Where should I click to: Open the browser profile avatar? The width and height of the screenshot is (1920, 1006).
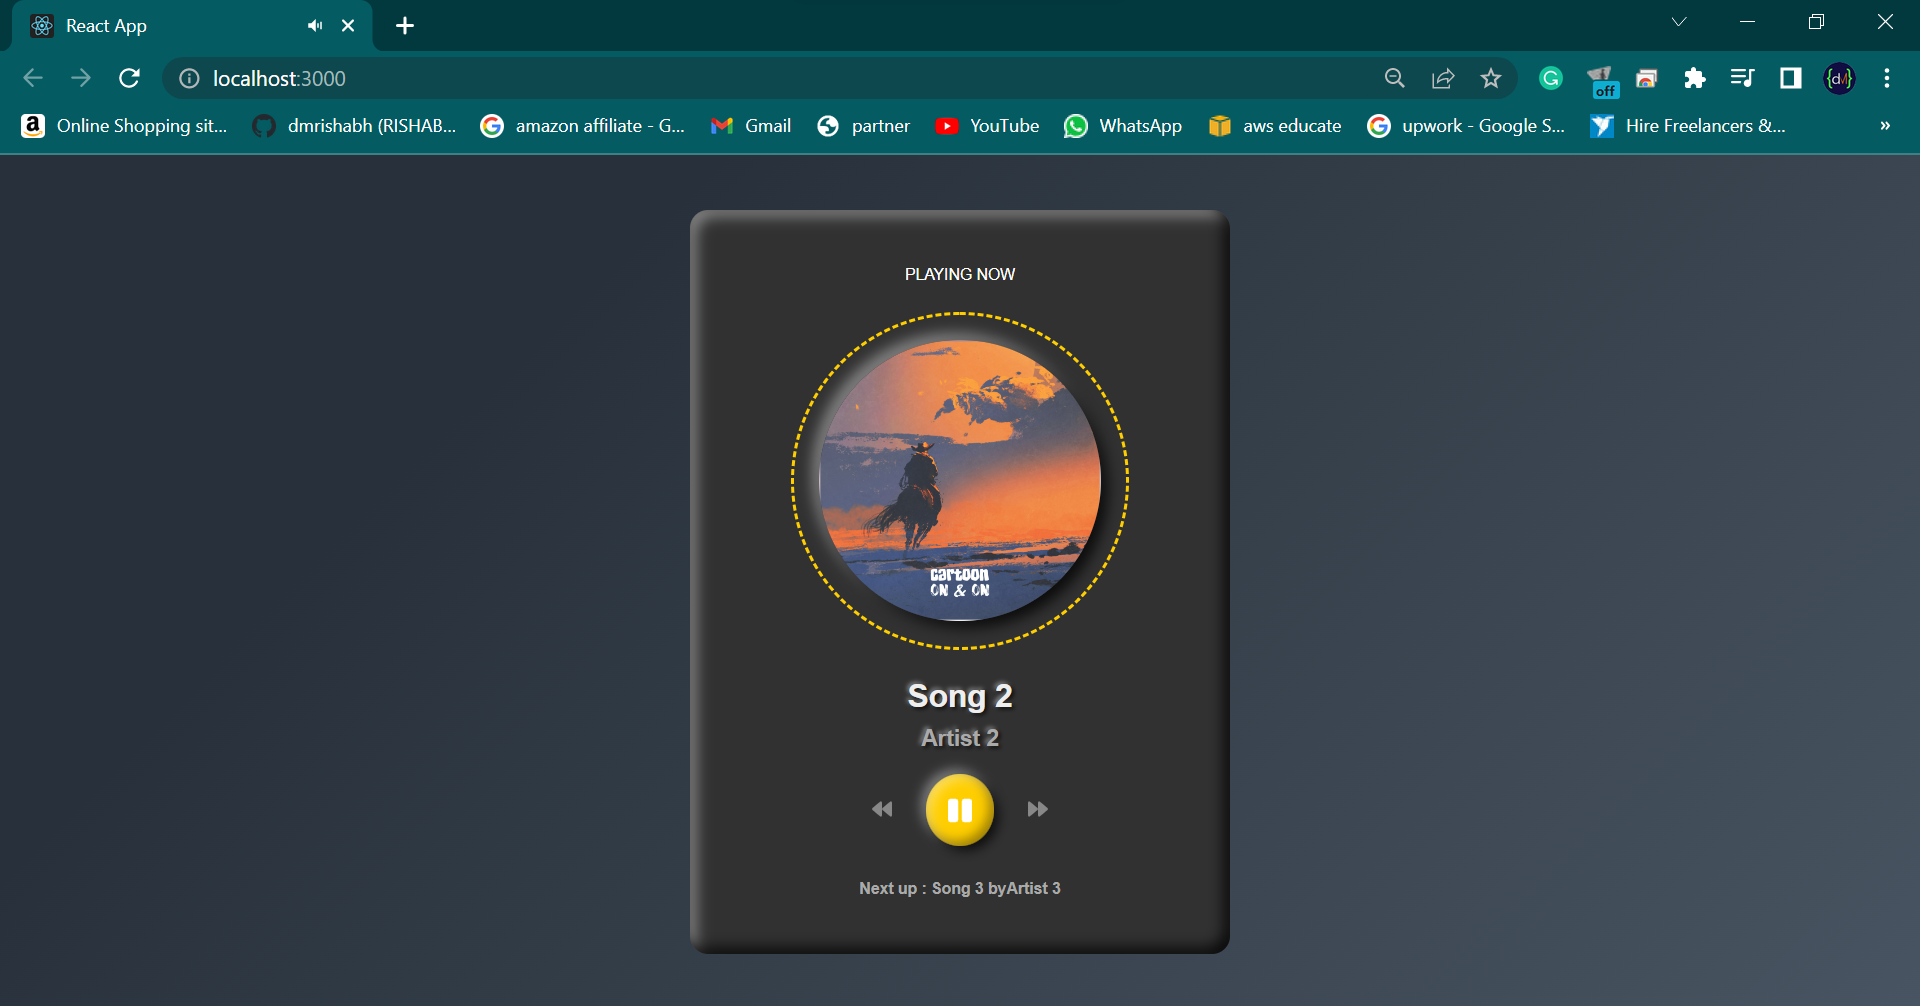(x=1840, y=78)
